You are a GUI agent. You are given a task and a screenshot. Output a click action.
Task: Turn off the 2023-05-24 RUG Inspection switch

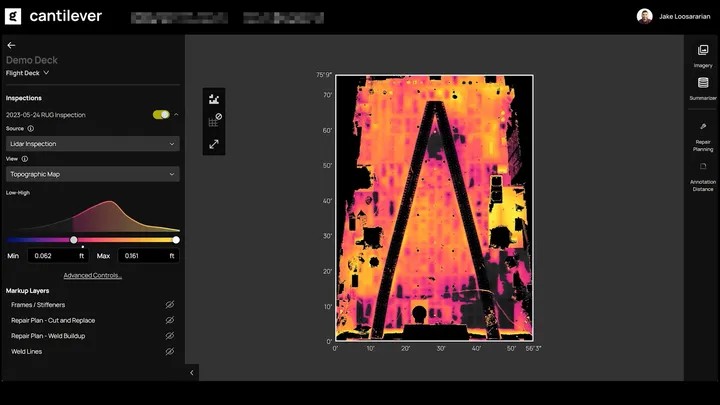[161, 115]
